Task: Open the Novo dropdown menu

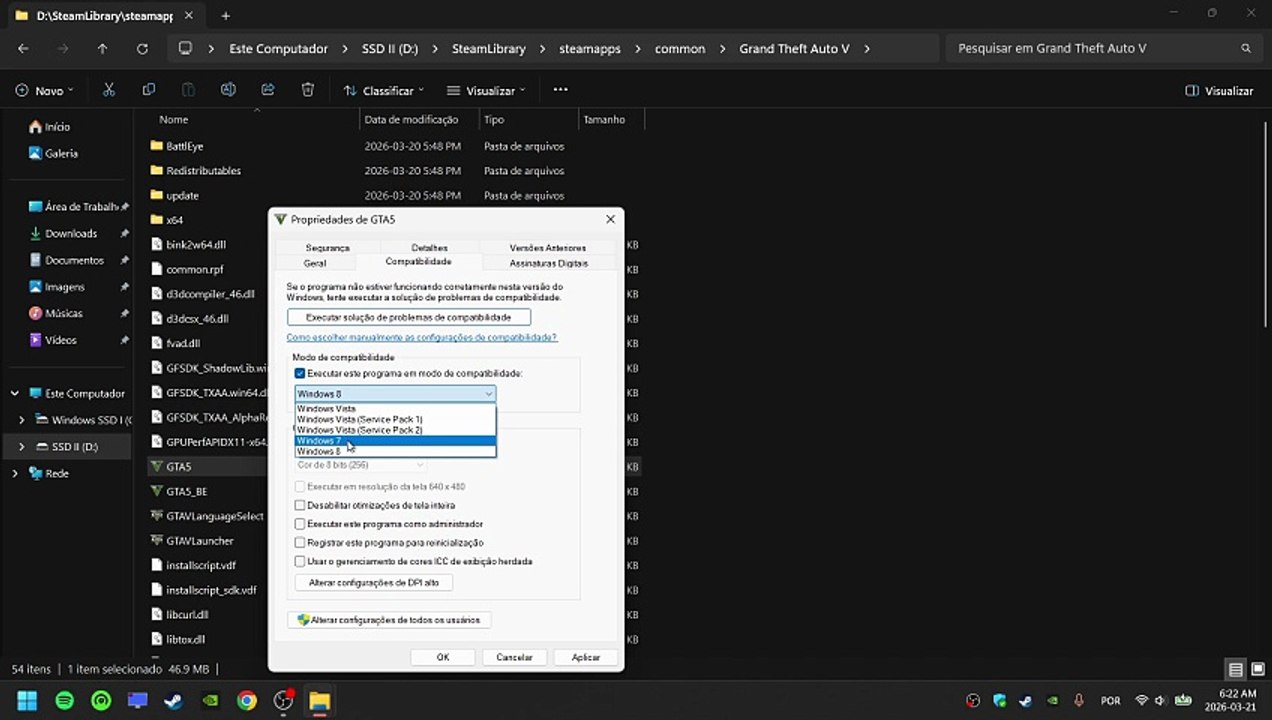Action: (x=44, y=90)
